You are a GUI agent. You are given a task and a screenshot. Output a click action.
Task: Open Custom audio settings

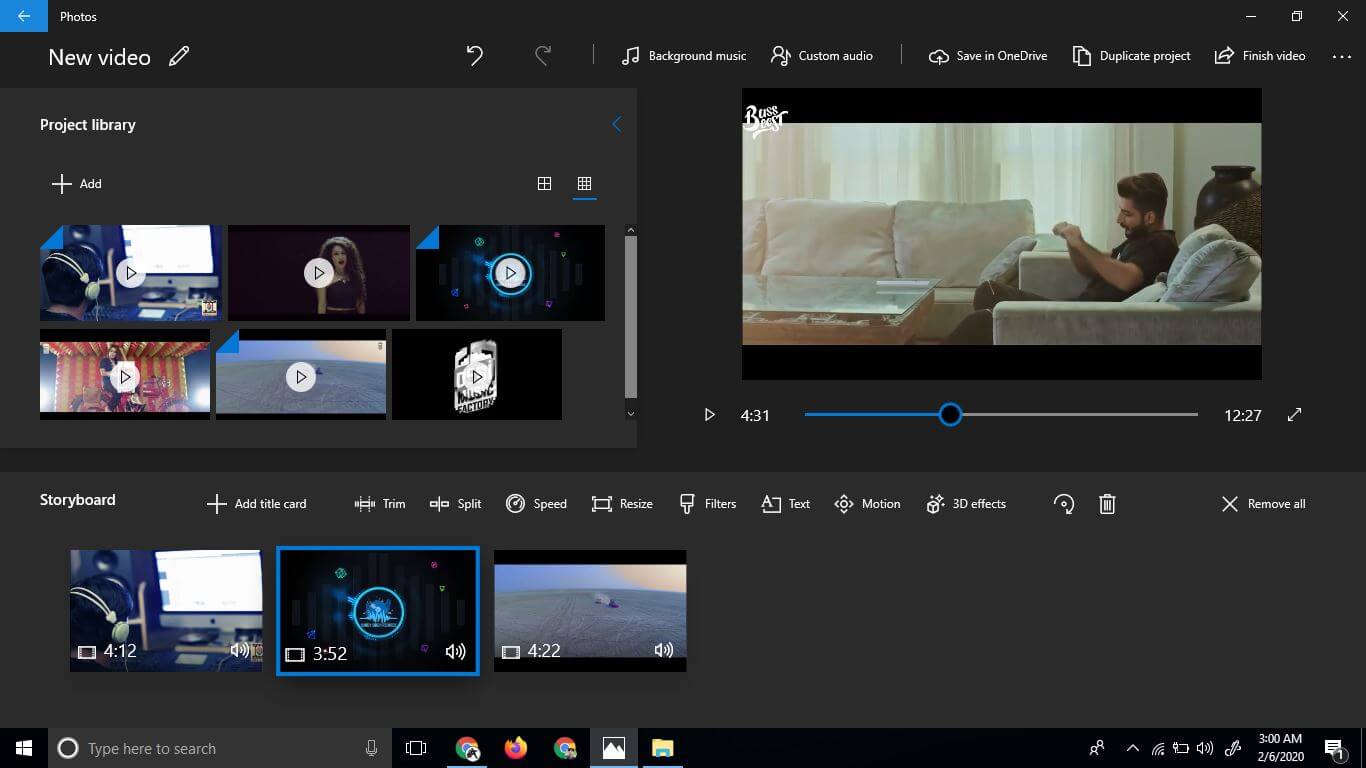[821, 56]
